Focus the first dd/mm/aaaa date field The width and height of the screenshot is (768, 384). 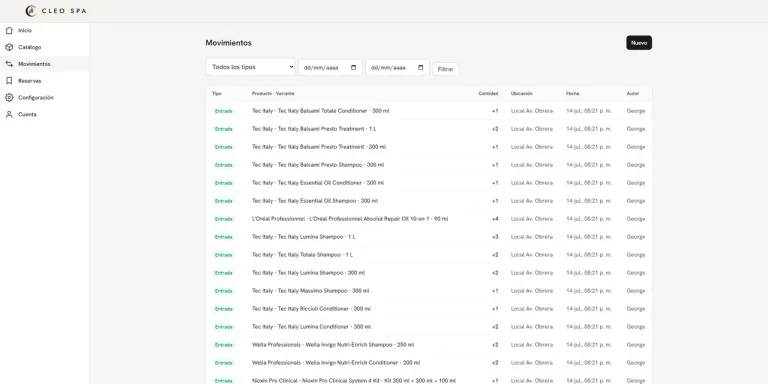click(330, 68)
